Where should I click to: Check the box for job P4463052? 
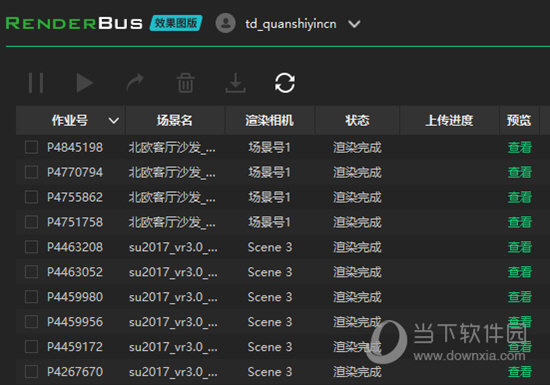(32, 271)
